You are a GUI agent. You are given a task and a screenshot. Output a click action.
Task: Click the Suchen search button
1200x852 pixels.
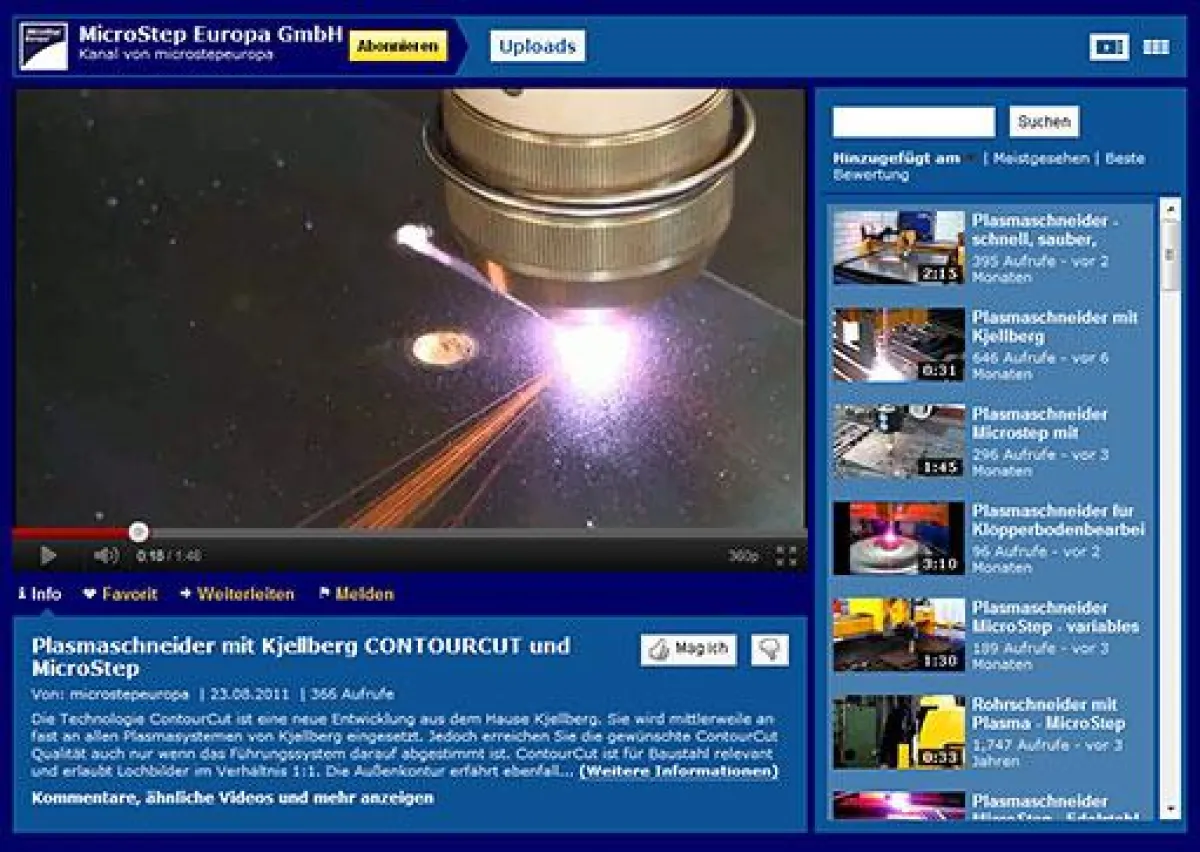(1043, 121)
